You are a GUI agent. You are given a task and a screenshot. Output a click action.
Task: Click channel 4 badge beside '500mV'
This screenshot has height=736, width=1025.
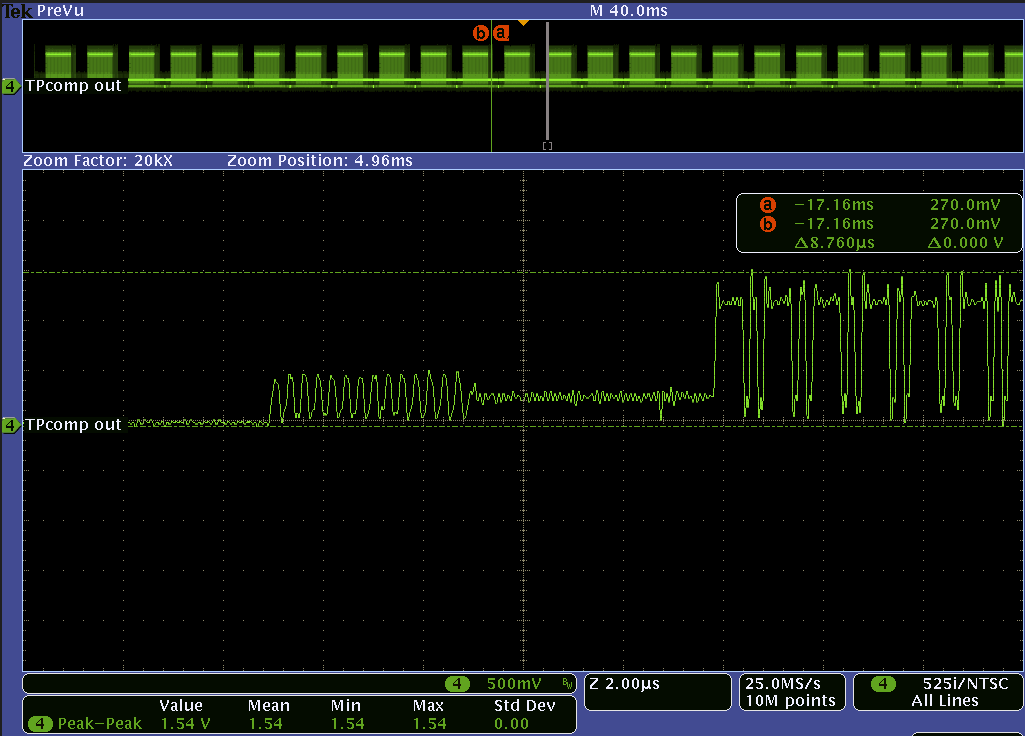(457, 684)
